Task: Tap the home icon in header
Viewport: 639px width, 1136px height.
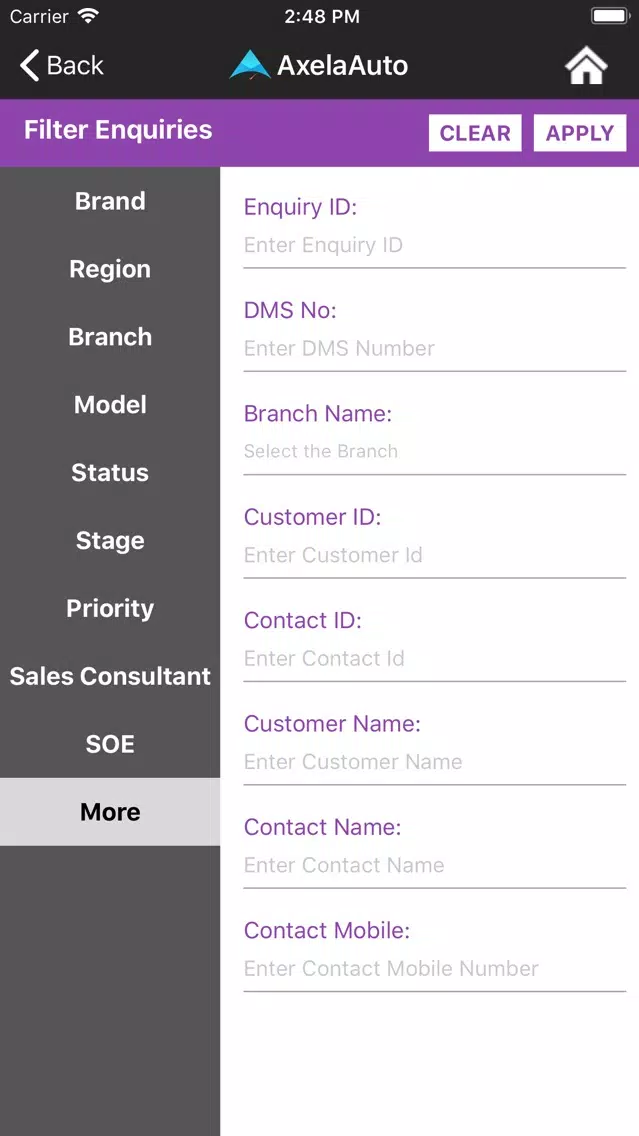Action: point(586,66)
